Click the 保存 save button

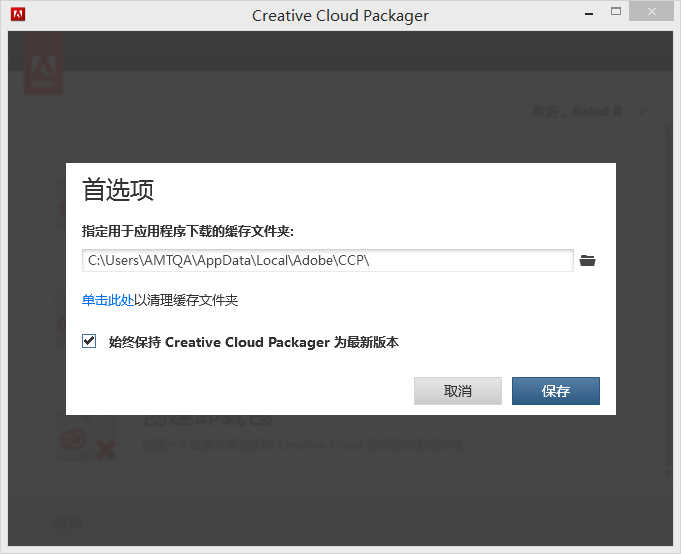[x=555, y=391]
